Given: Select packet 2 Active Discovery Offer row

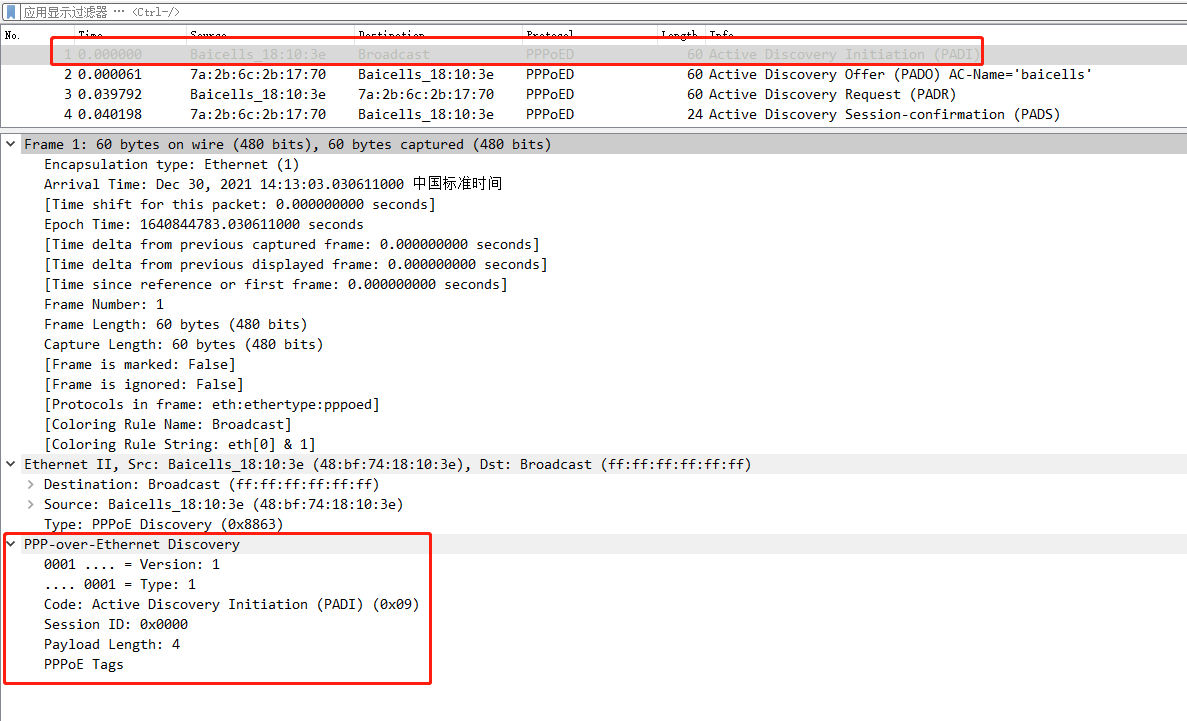Looking at the screenshot, I should [594, 74].
